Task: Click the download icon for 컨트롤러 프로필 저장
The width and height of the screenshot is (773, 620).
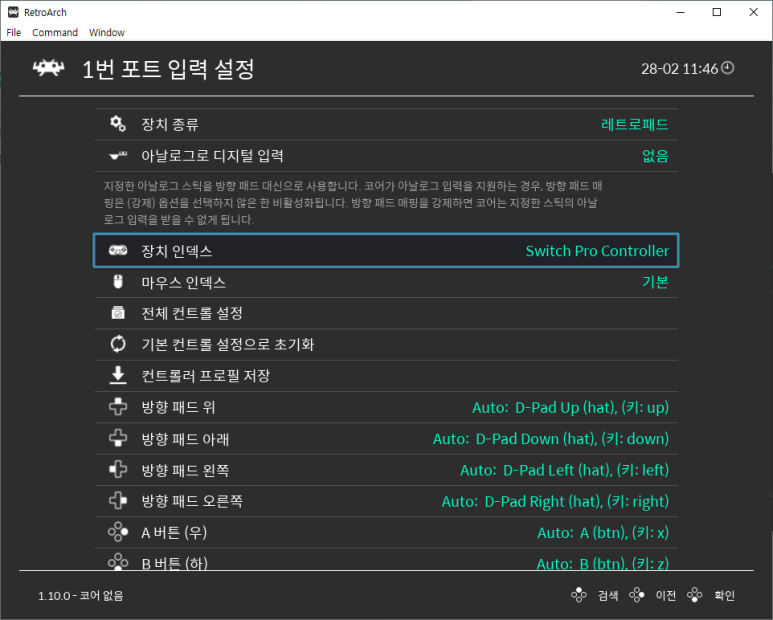Action: coord(118,375)
